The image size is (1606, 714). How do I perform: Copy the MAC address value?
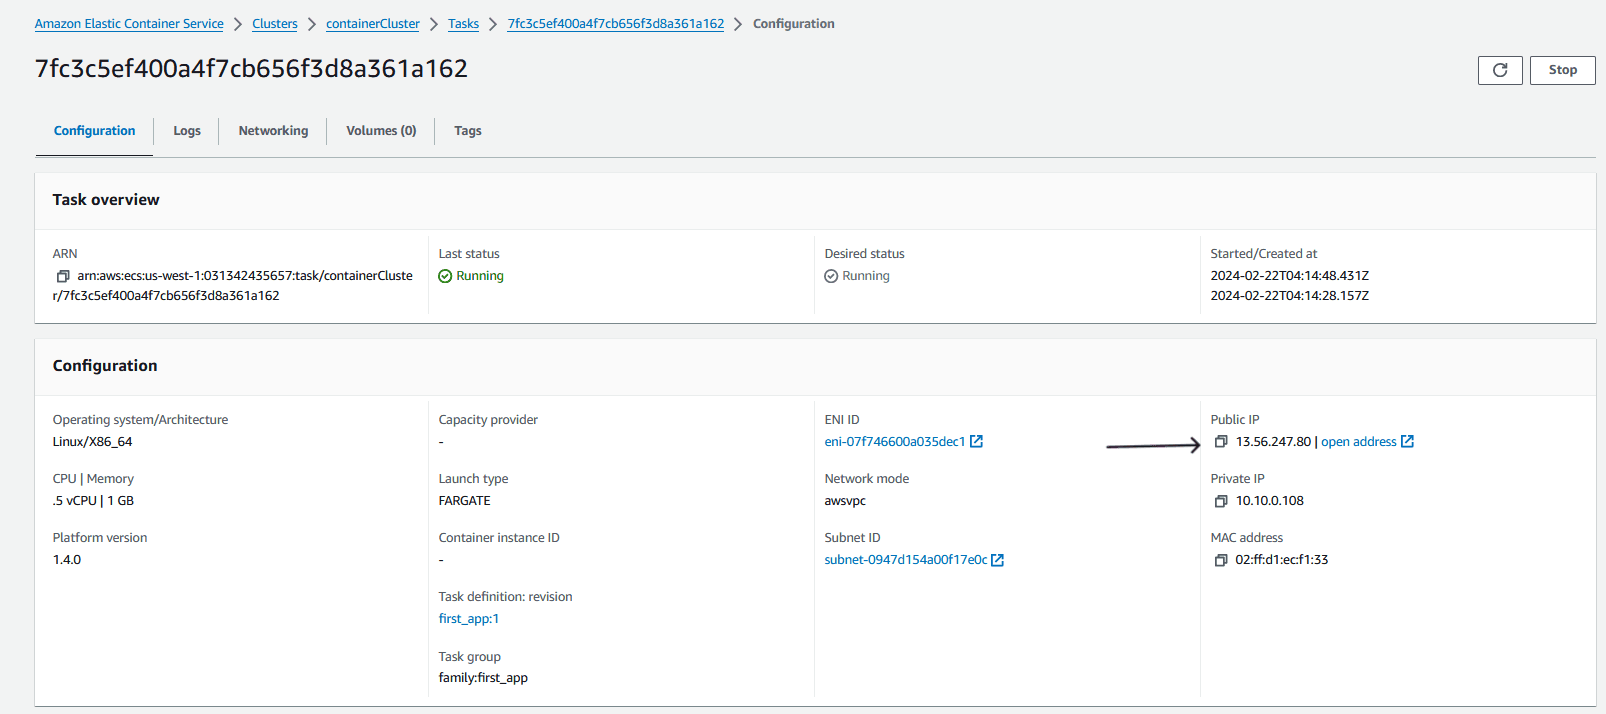pyautogui.click(x=1220, y=560)
